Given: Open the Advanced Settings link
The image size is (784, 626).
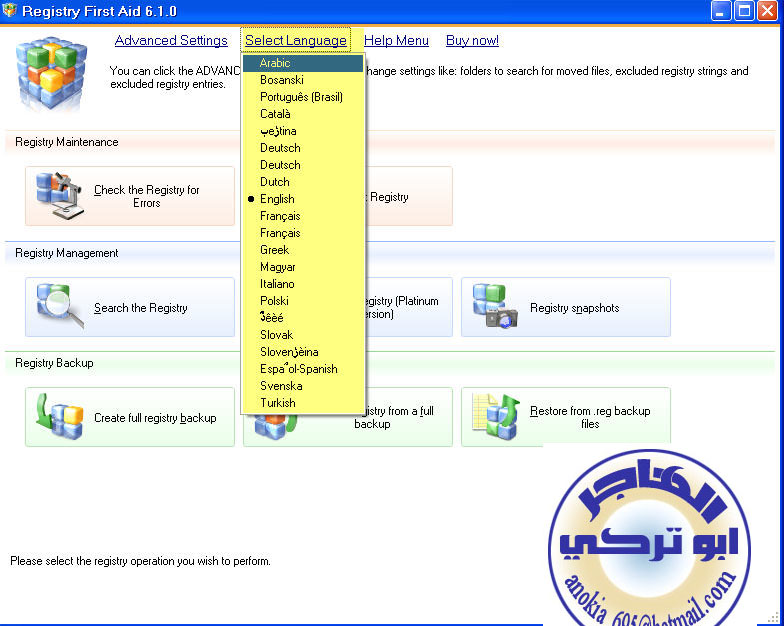Looking at the screenshot, I should 171,41.
